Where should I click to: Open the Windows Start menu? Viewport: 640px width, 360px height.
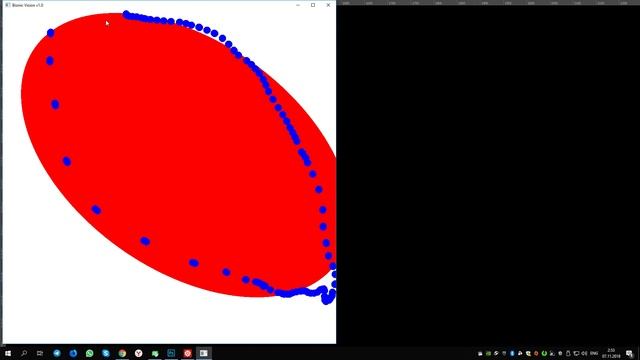[8, 353]
